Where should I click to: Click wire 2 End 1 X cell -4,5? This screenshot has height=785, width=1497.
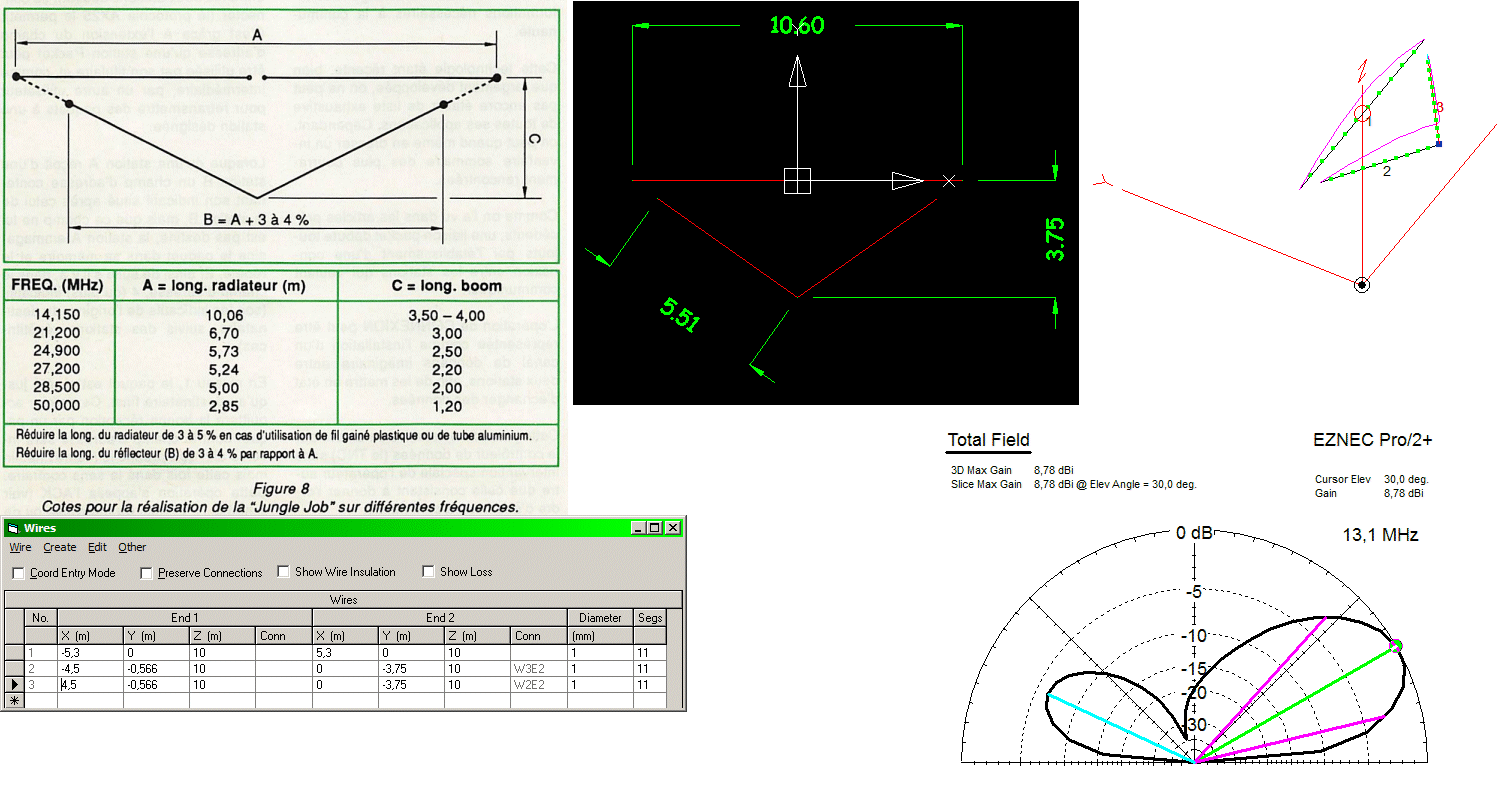click(90, 669)
